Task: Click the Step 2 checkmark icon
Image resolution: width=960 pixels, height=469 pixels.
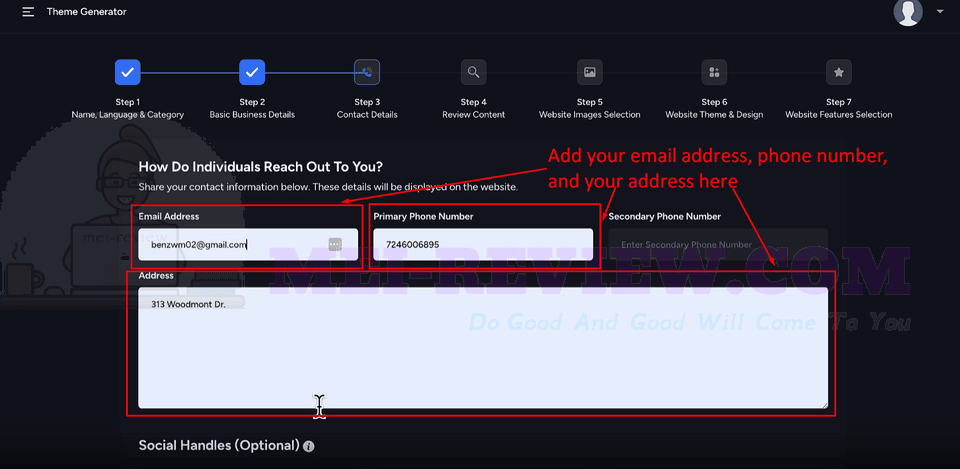Action: point(252,72)
